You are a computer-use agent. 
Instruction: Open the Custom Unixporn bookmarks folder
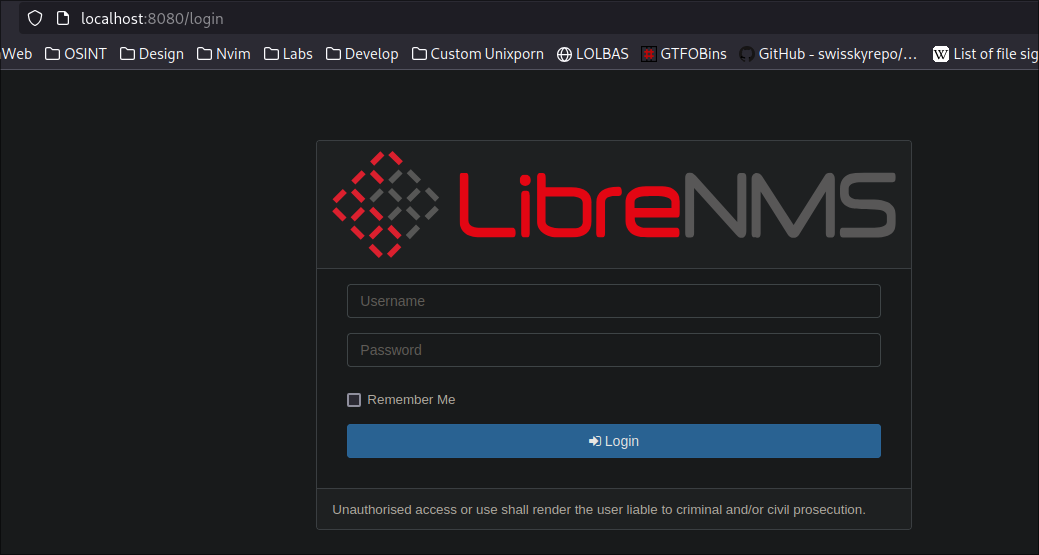pos(478,54)
